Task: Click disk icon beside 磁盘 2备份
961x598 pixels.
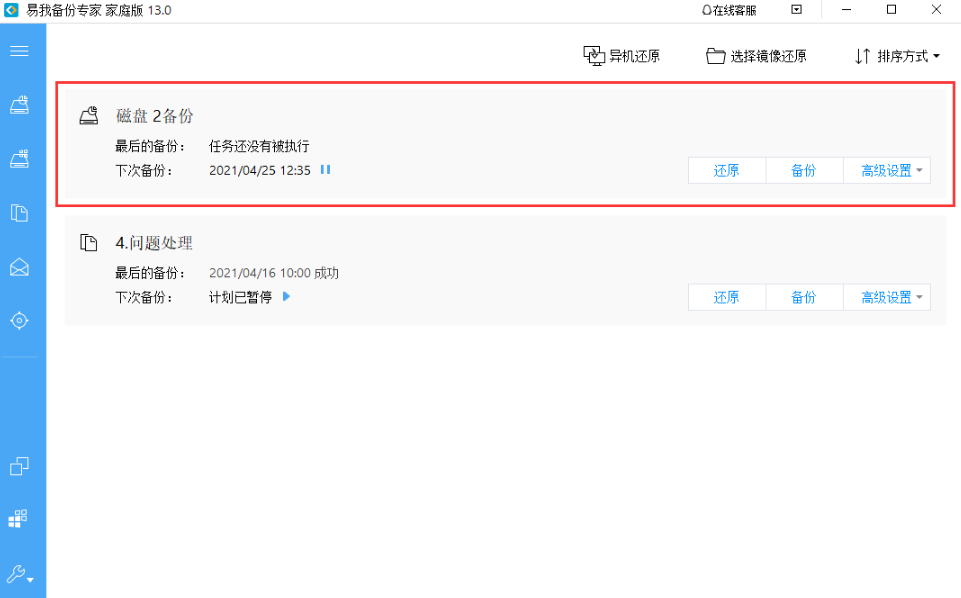Action: click(x=89, y=115)
